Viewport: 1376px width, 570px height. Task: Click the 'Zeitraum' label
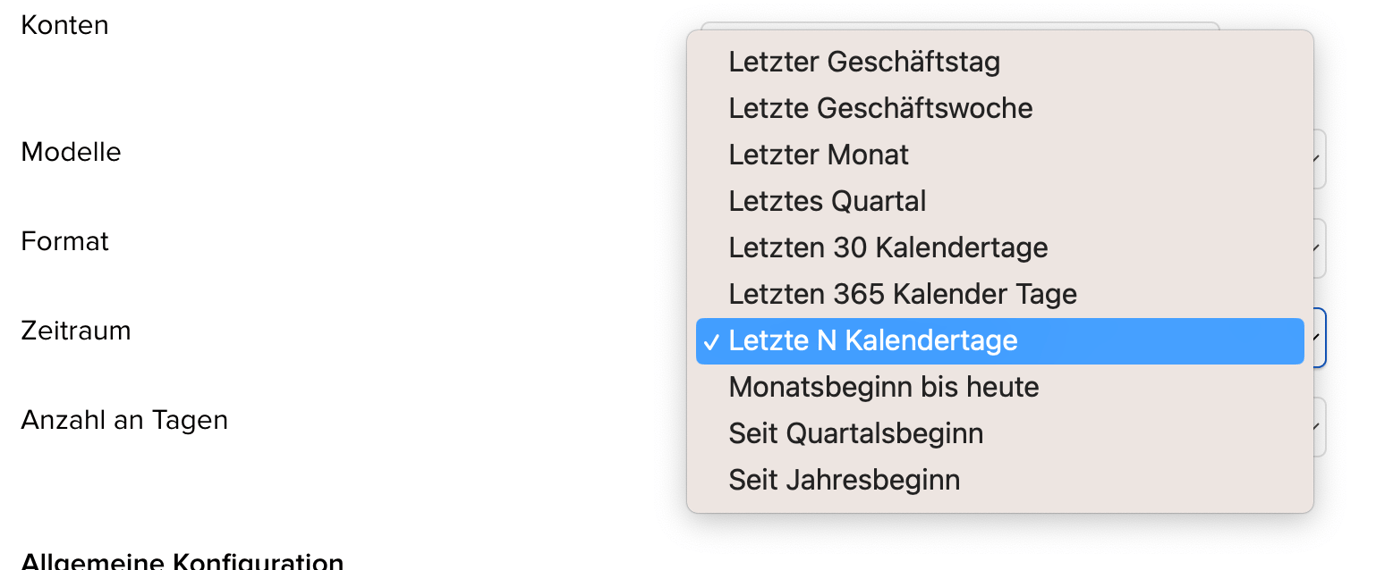pos(76,331)
